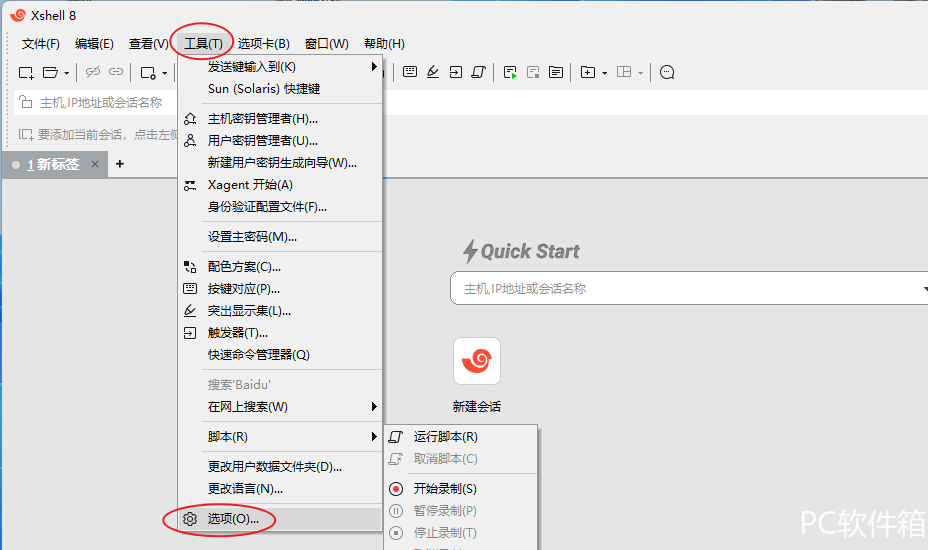Open the dropdown arrow beside the new tab group icon

pyautogui.click(x=604, y=73)
